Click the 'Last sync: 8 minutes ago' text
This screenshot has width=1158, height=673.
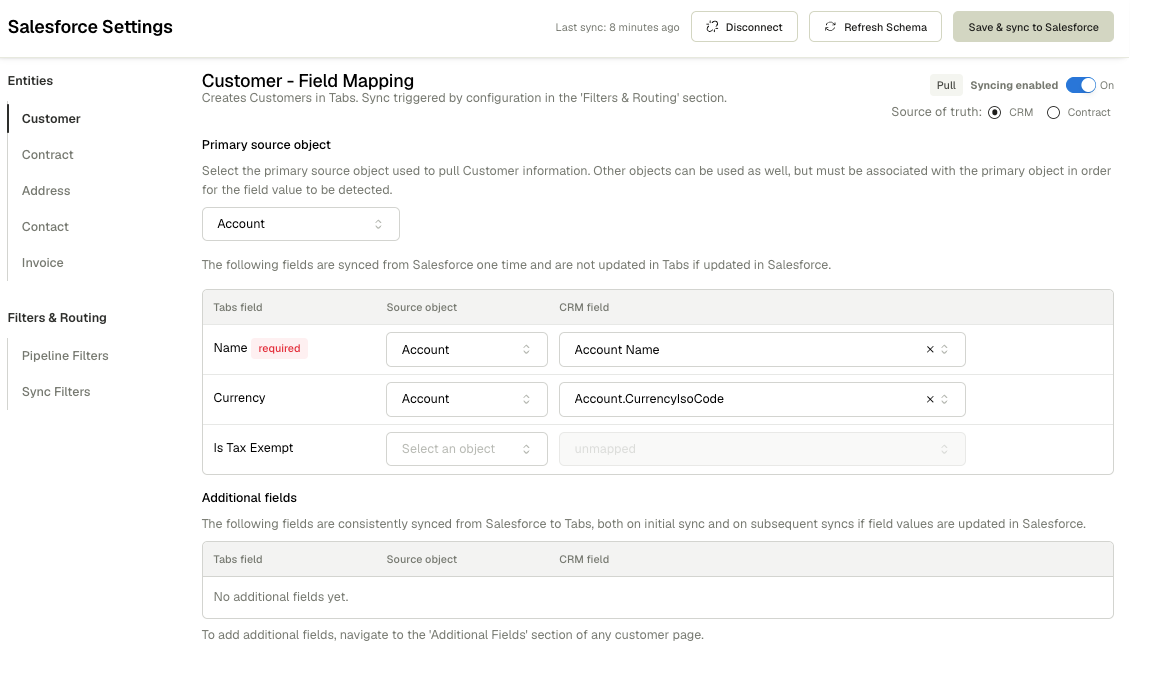pos(617,27)
